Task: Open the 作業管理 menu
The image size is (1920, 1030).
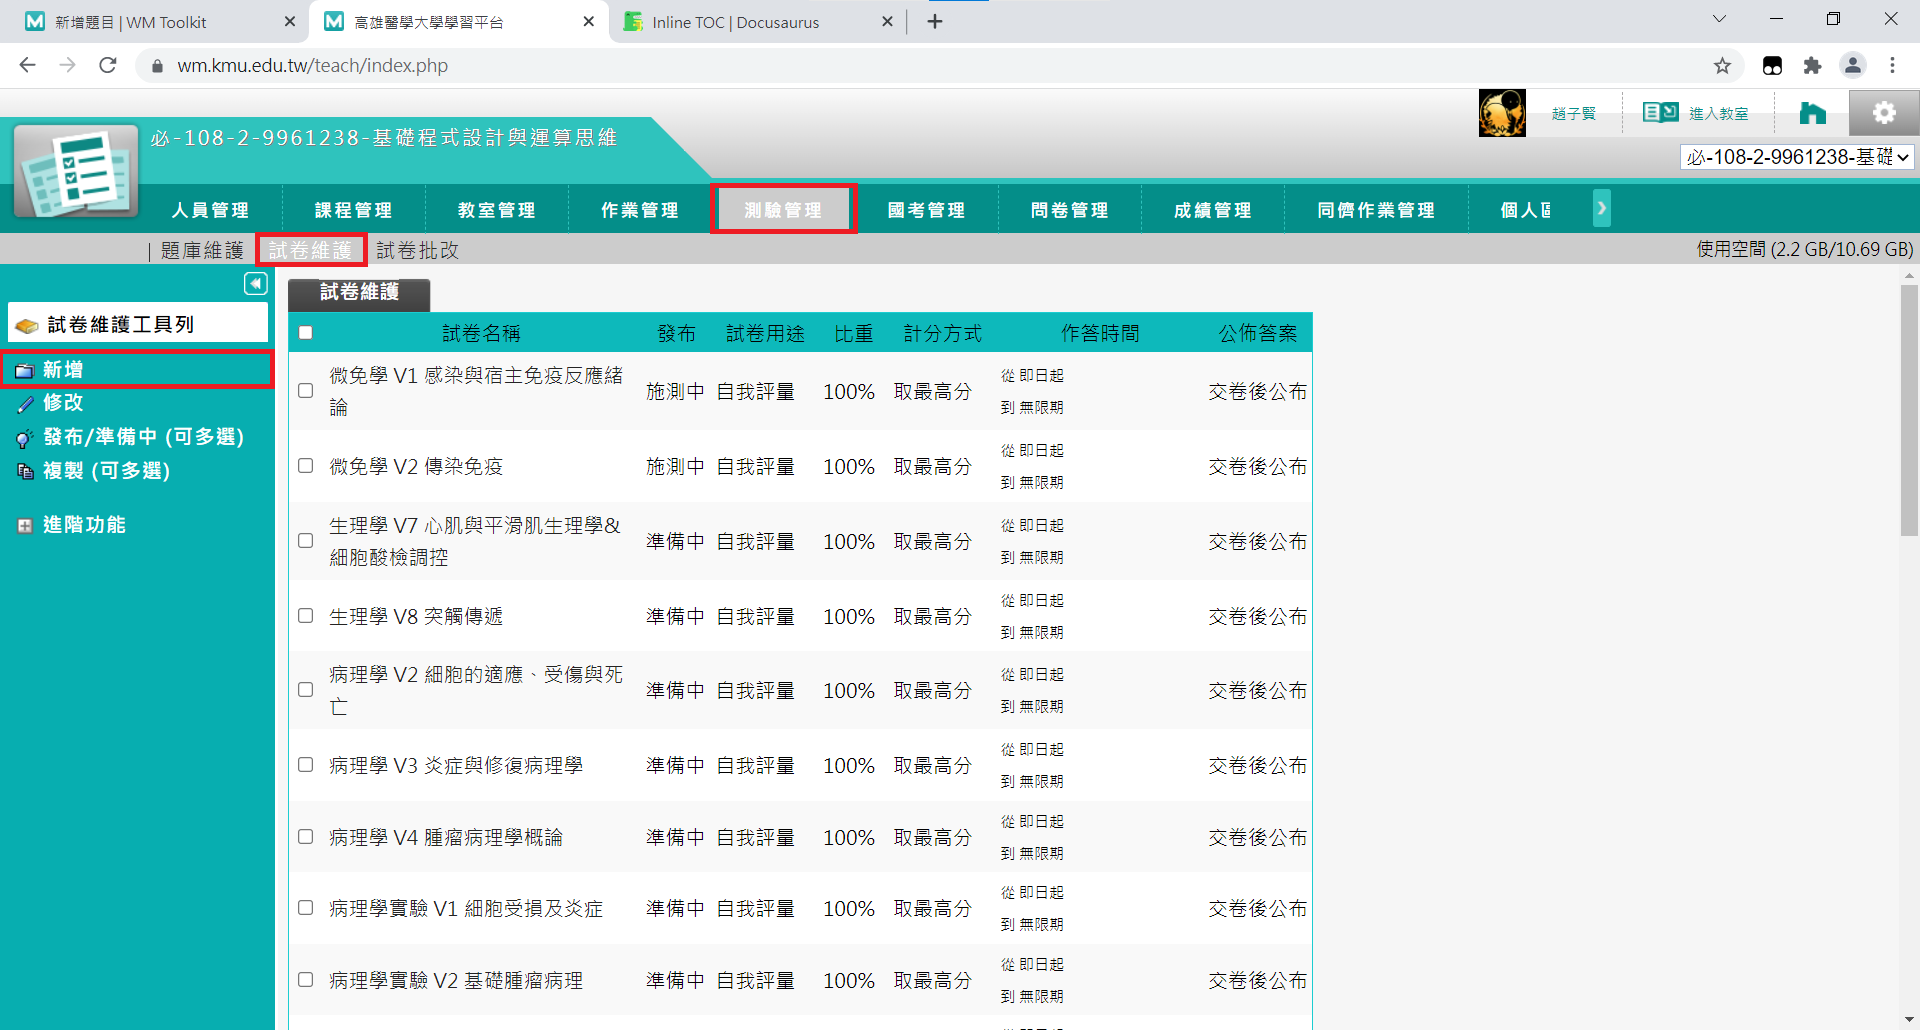Action: tap(640, 210)
